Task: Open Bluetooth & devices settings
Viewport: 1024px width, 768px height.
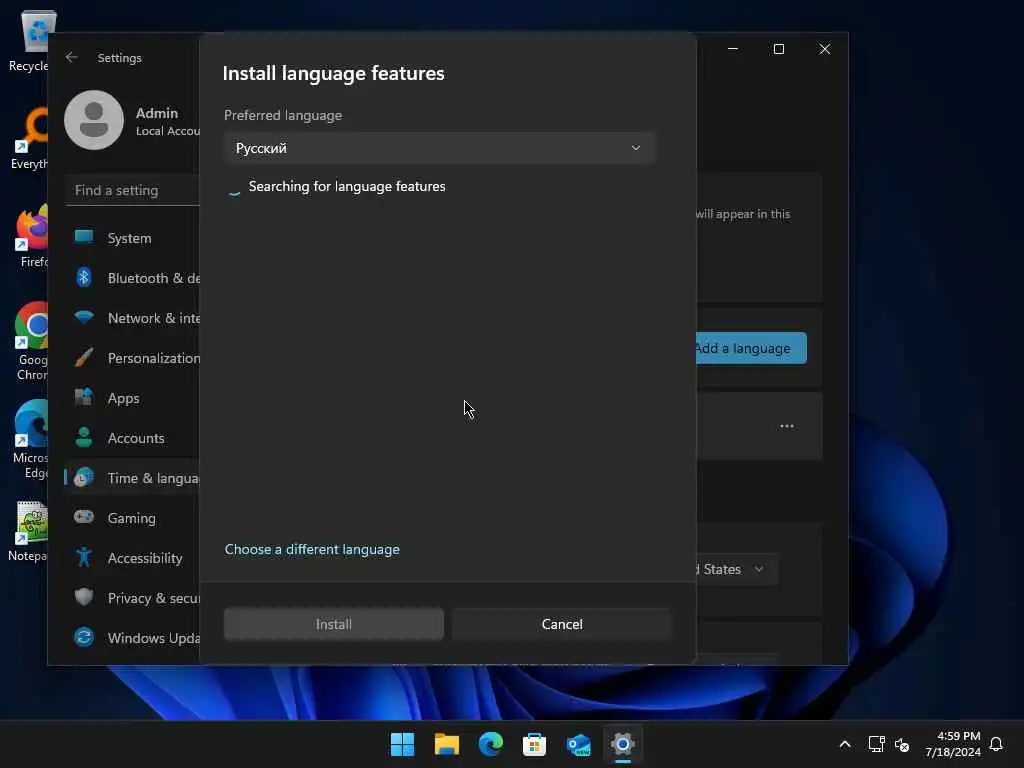Action: point(133,278)
